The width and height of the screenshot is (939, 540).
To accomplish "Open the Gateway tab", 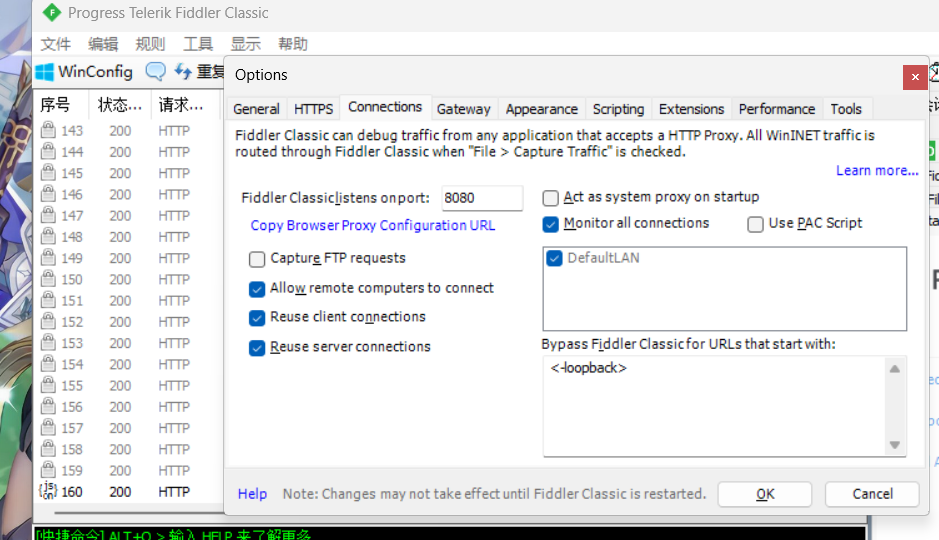I will click(x=464, y=109).
